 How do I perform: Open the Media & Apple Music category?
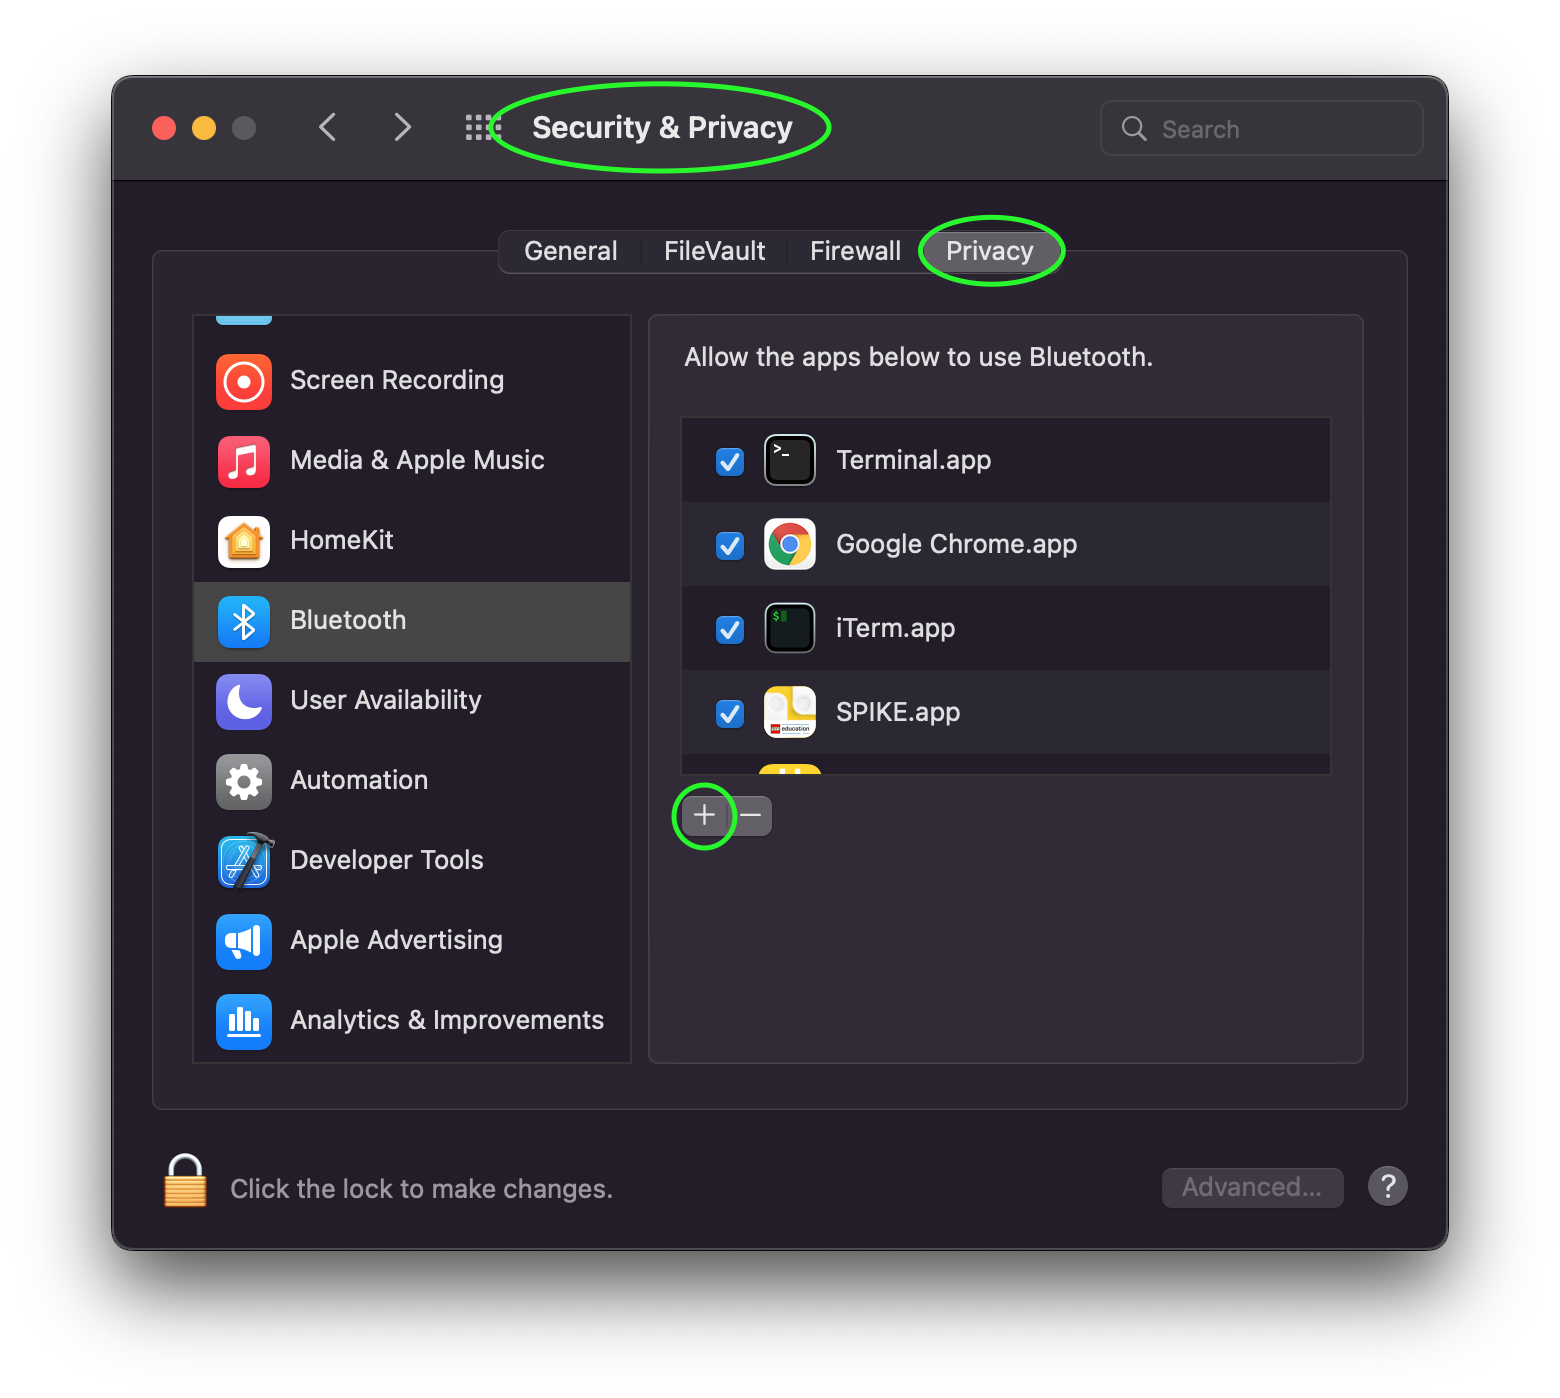click(x=411, y=461)
